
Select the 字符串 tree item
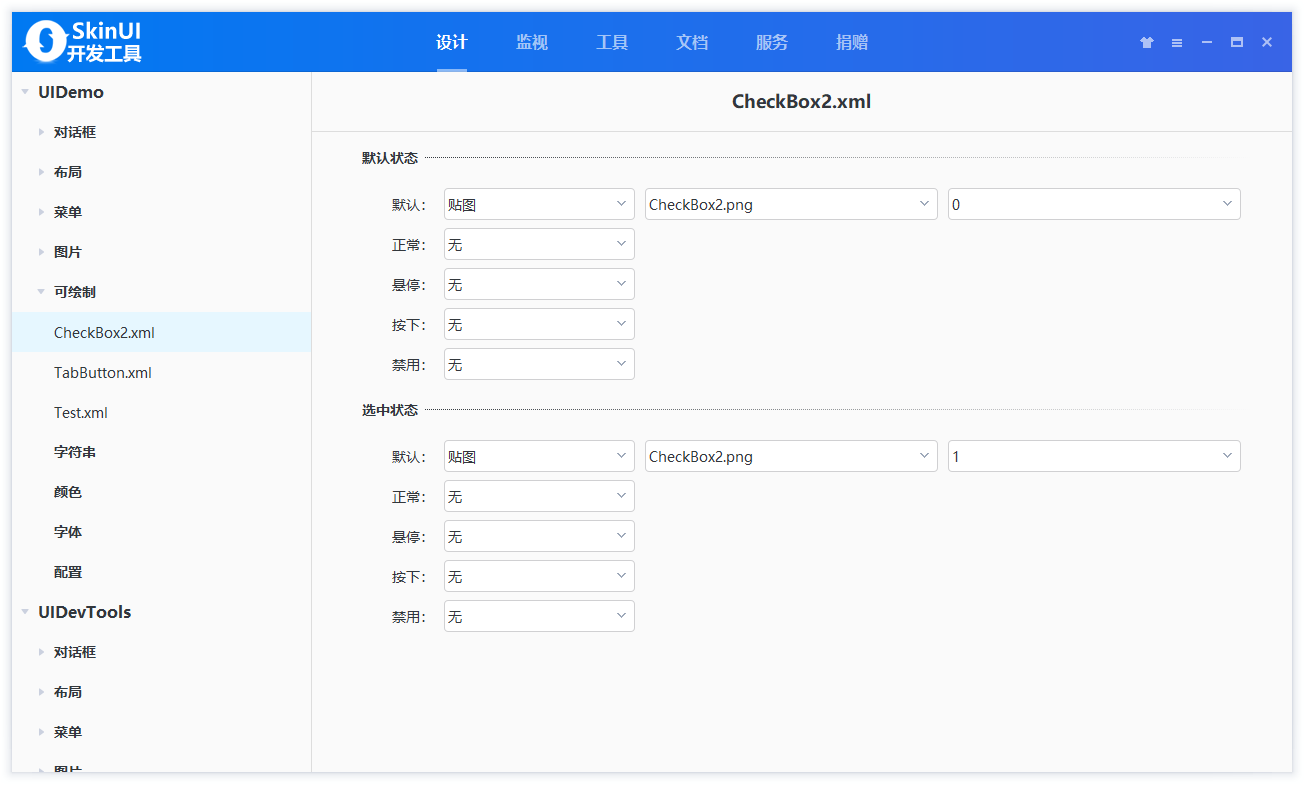tap(162, 452)
